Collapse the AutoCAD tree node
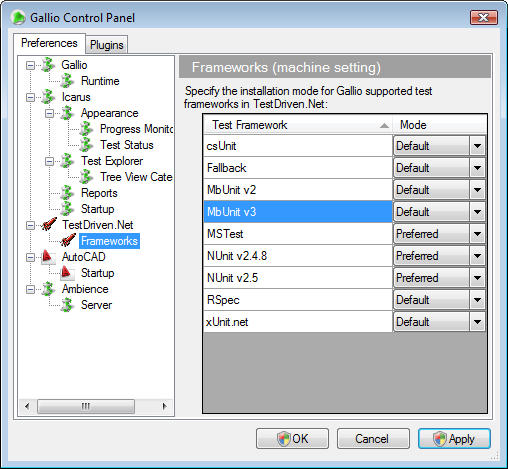 [x=30, y=257]
